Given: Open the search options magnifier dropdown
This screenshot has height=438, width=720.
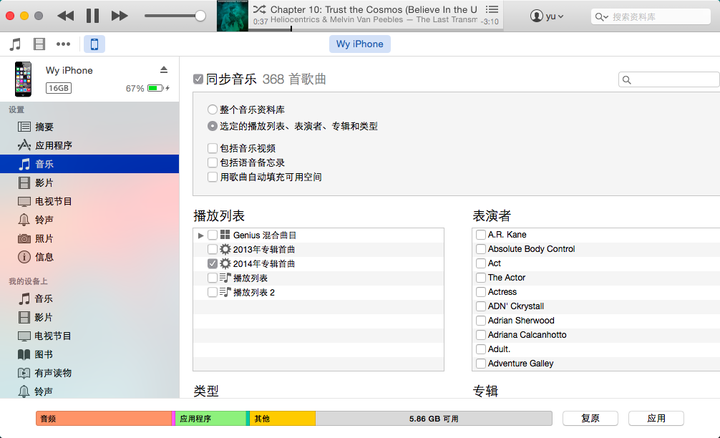Looking at the screenshot, I should pos(601,17).
